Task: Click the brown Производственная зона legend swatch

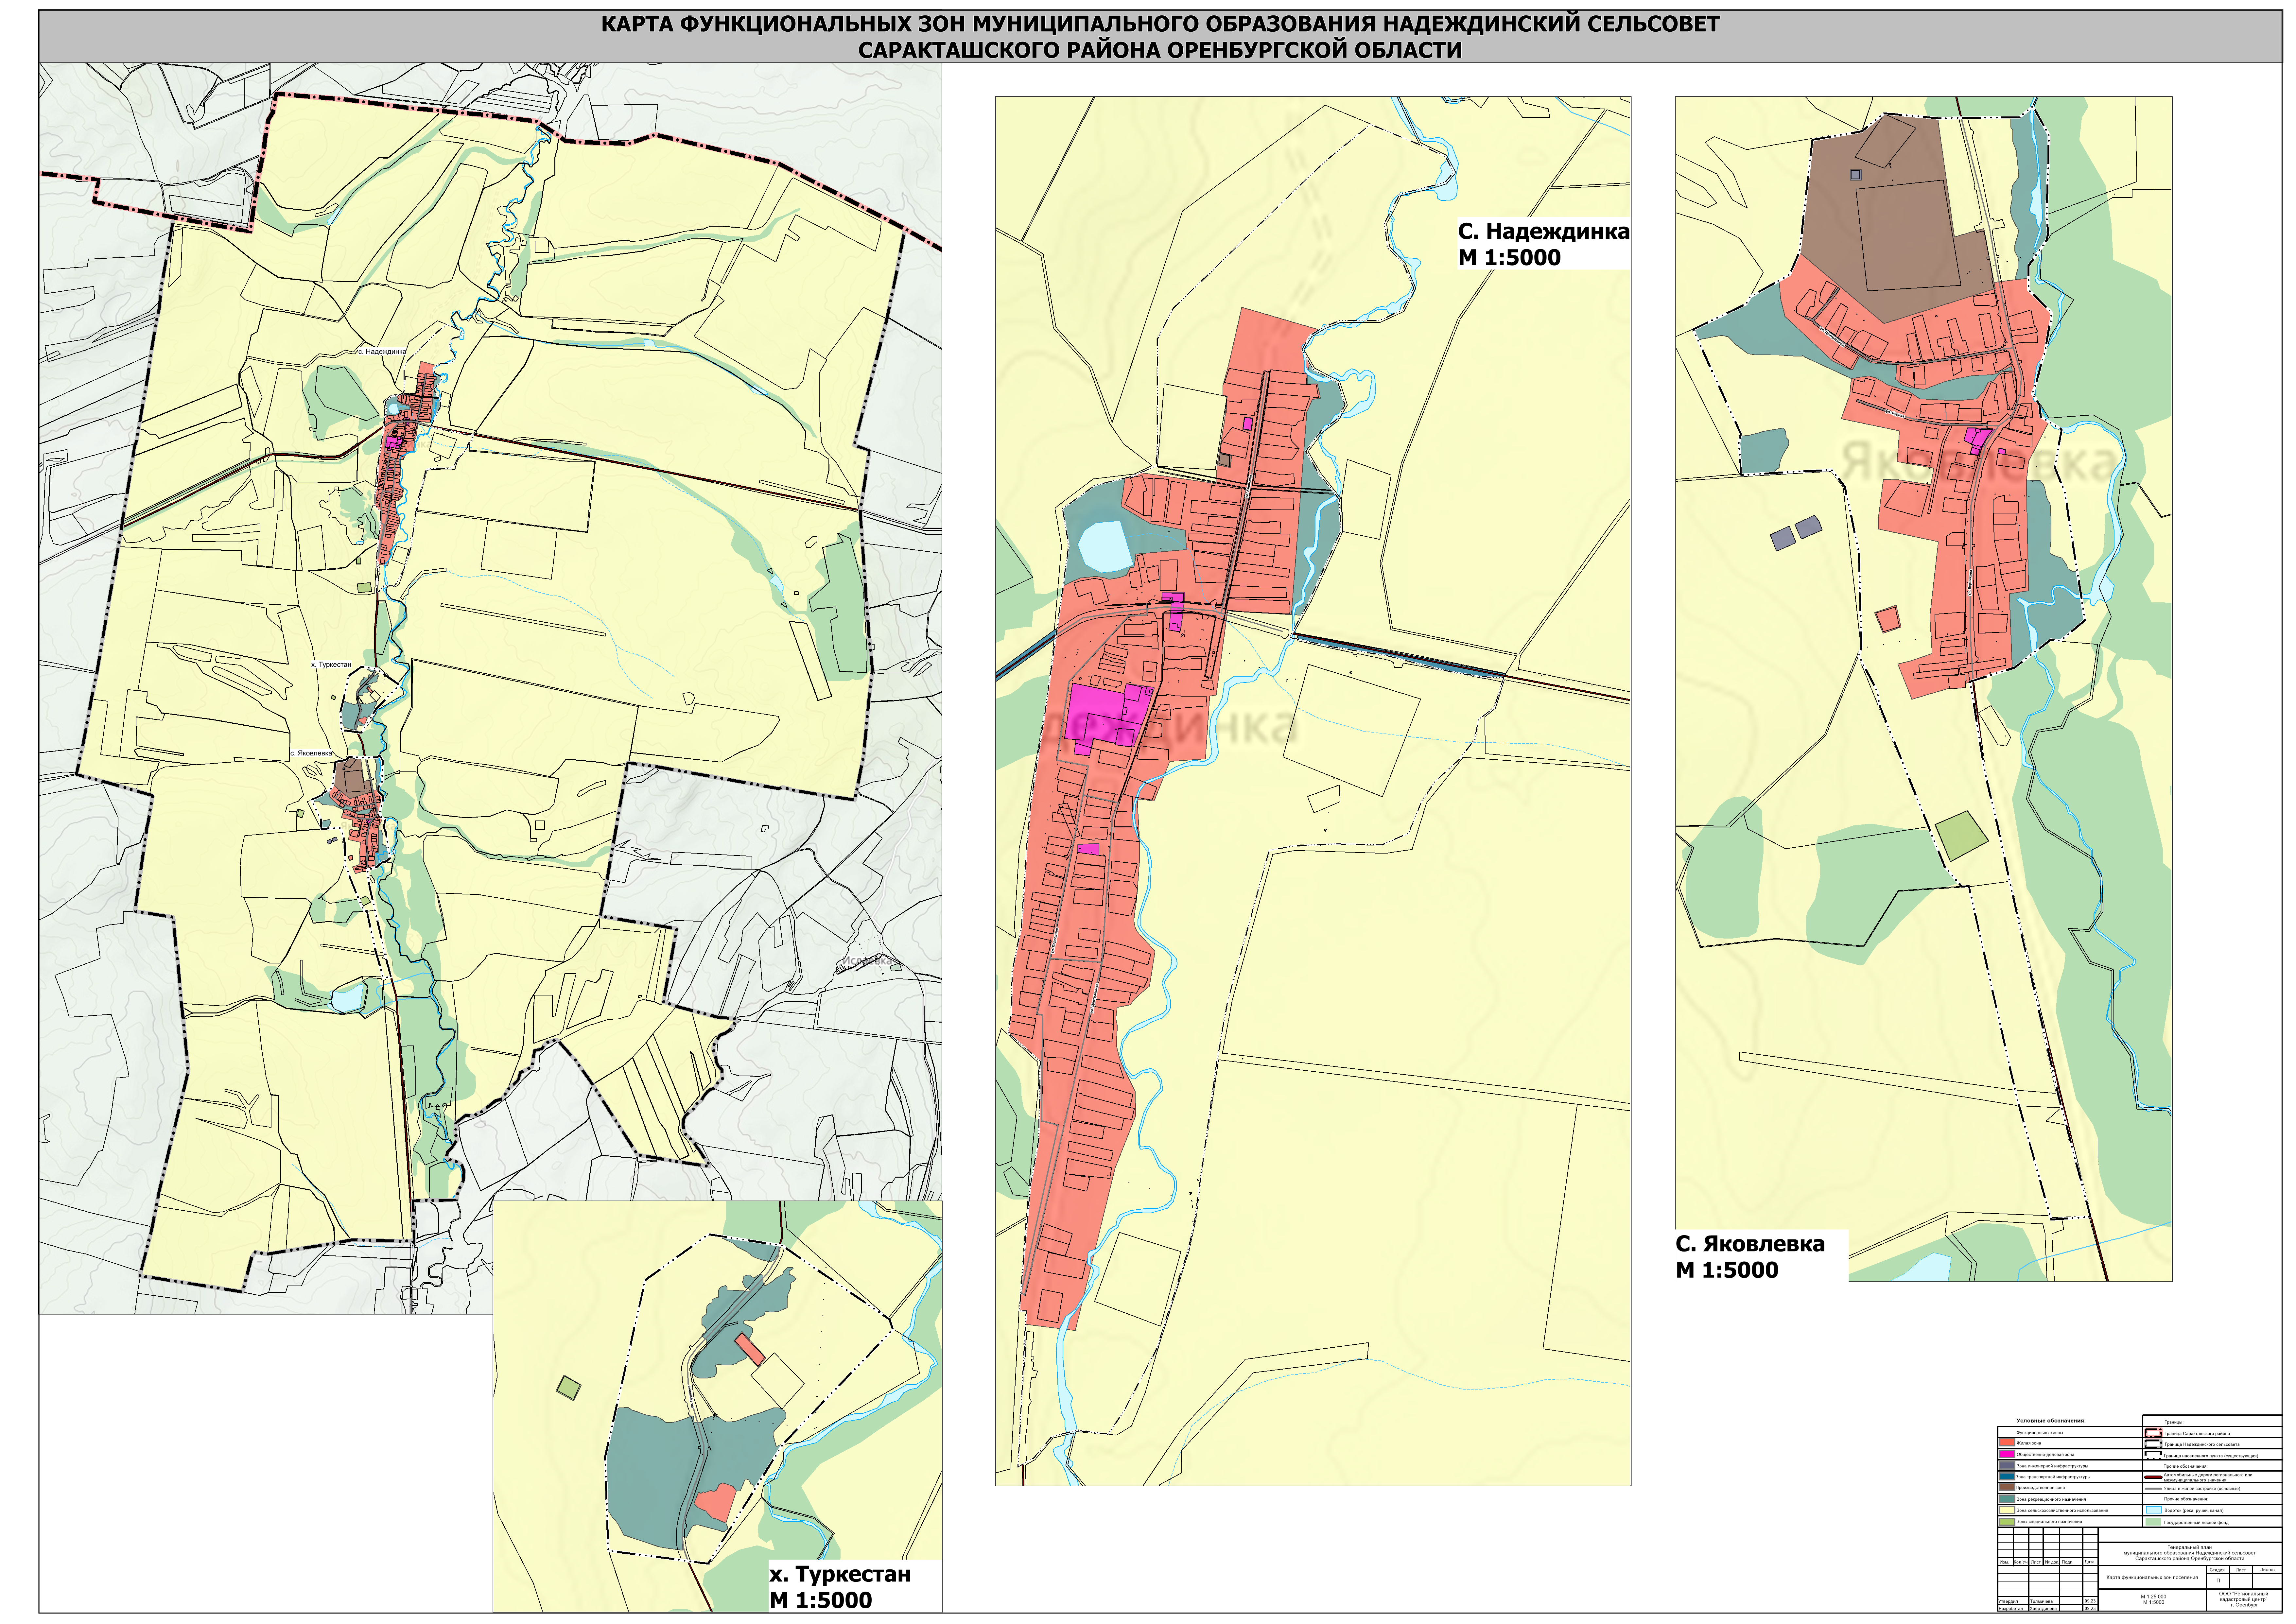Action: coord(2007,1487)
